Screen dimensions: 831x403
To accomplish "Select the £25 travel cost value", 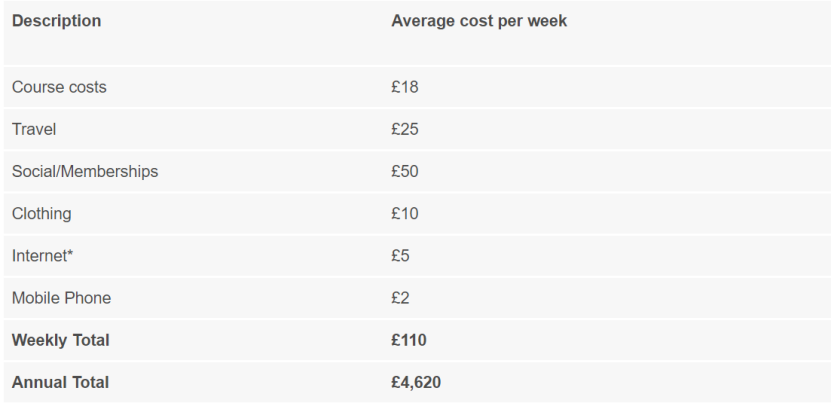I will 404,129.
